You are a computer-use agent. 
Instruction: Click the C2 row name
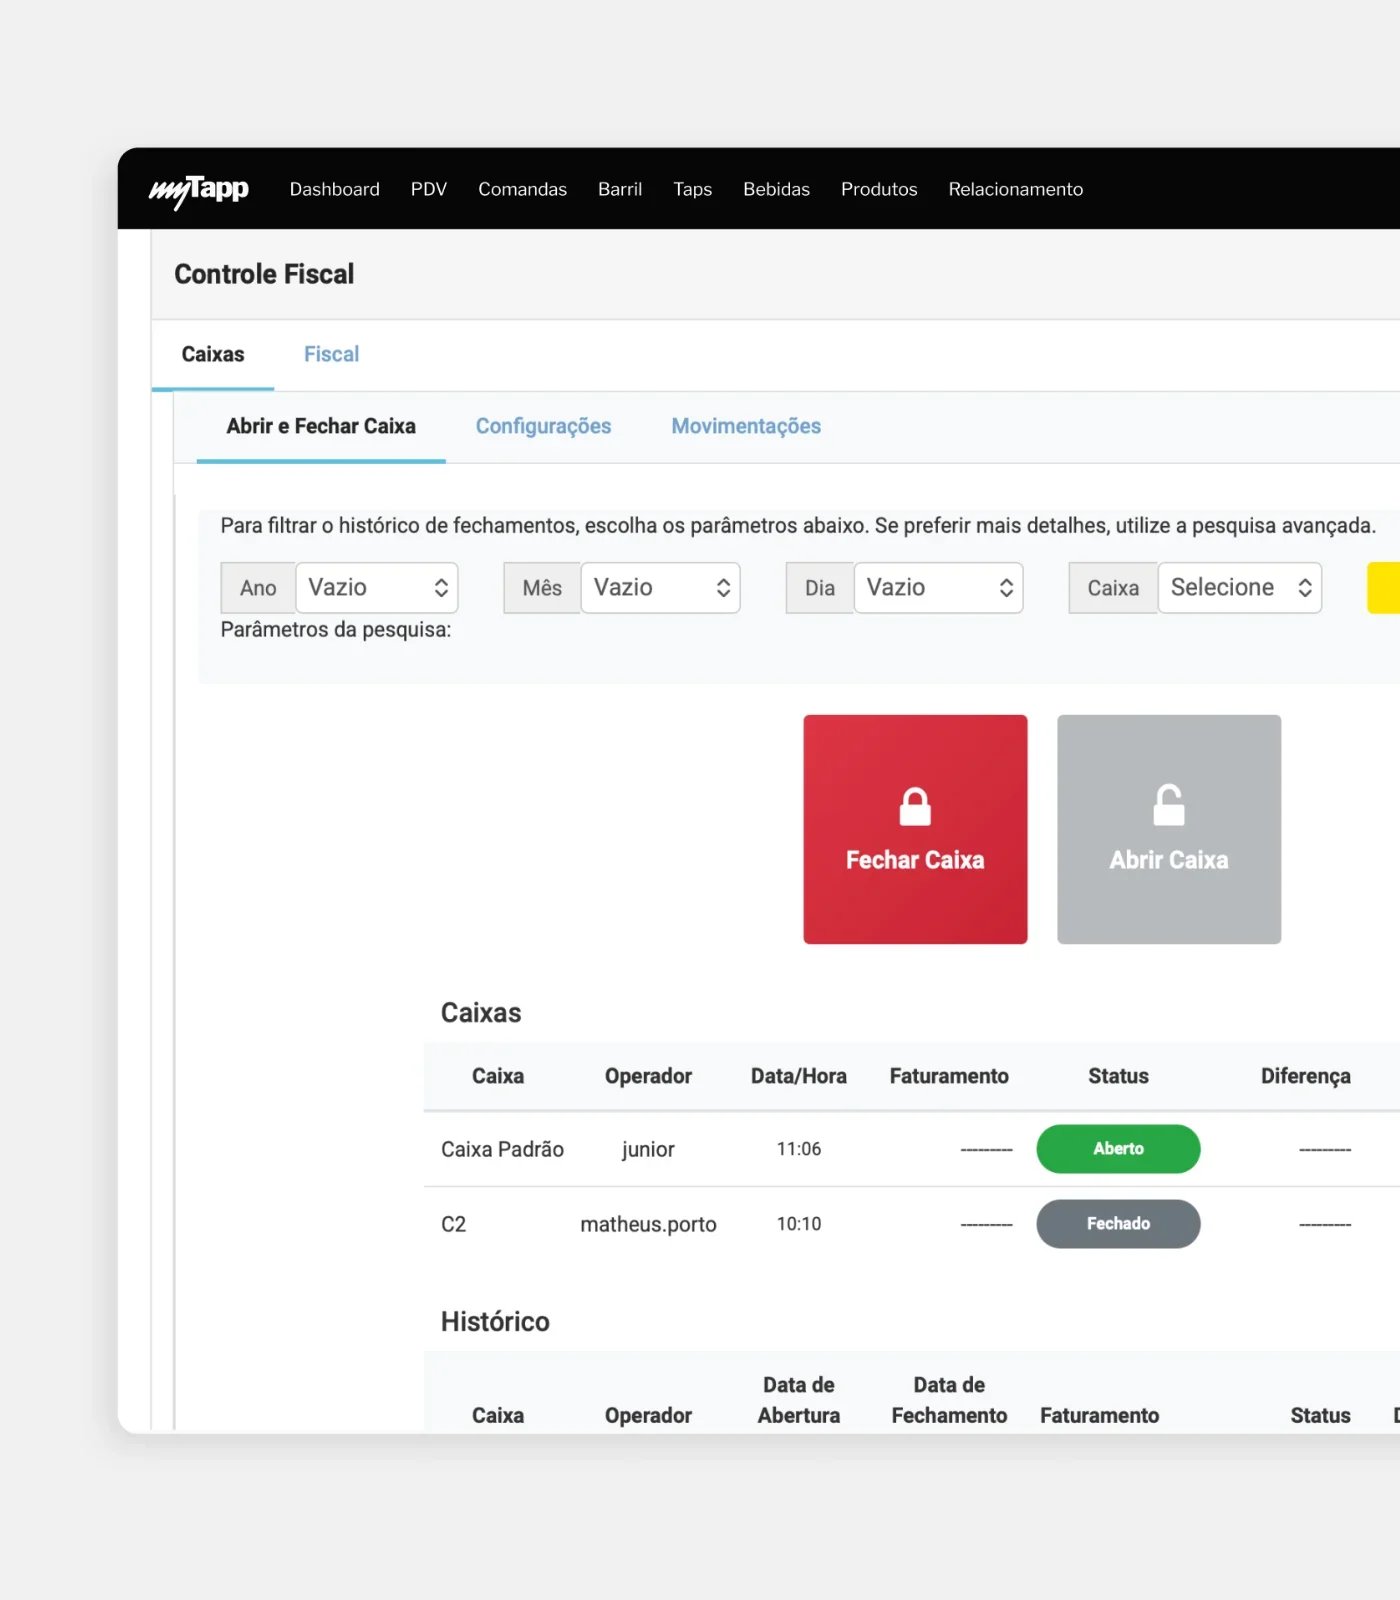pos(454,1225)
